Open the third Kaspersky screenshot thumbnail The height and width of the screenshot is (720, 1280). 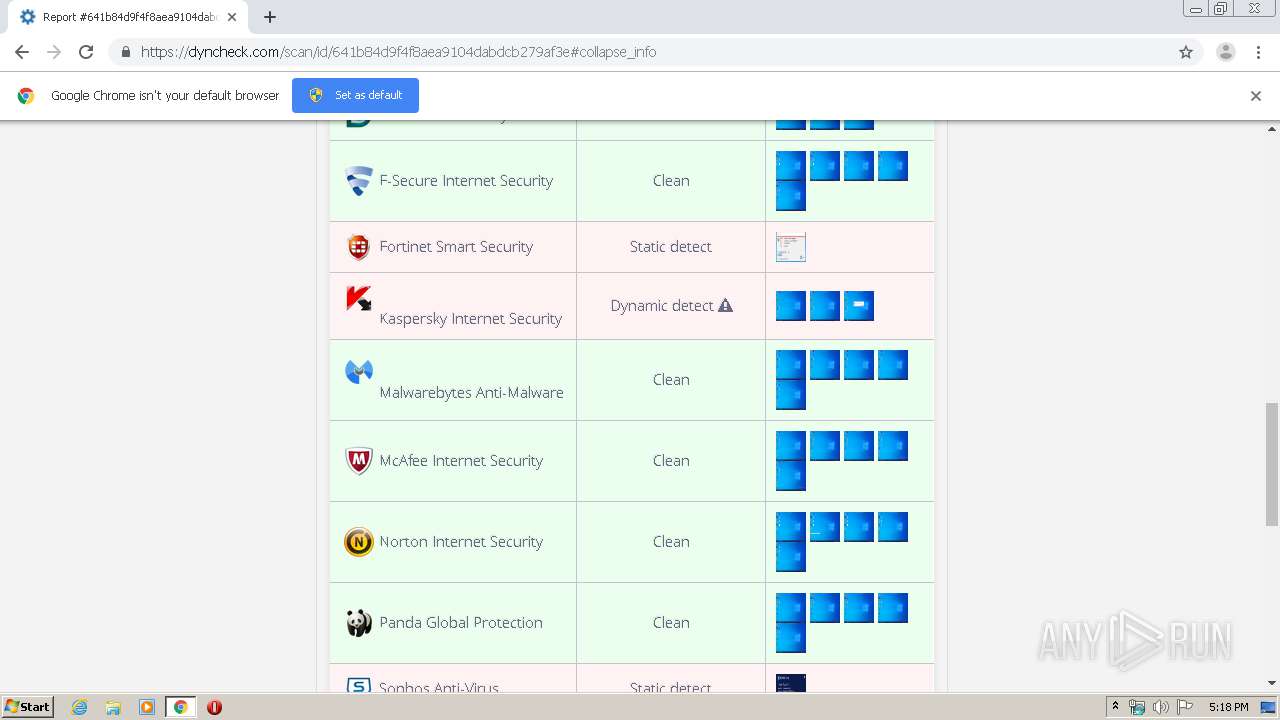(x=859, y=306)
